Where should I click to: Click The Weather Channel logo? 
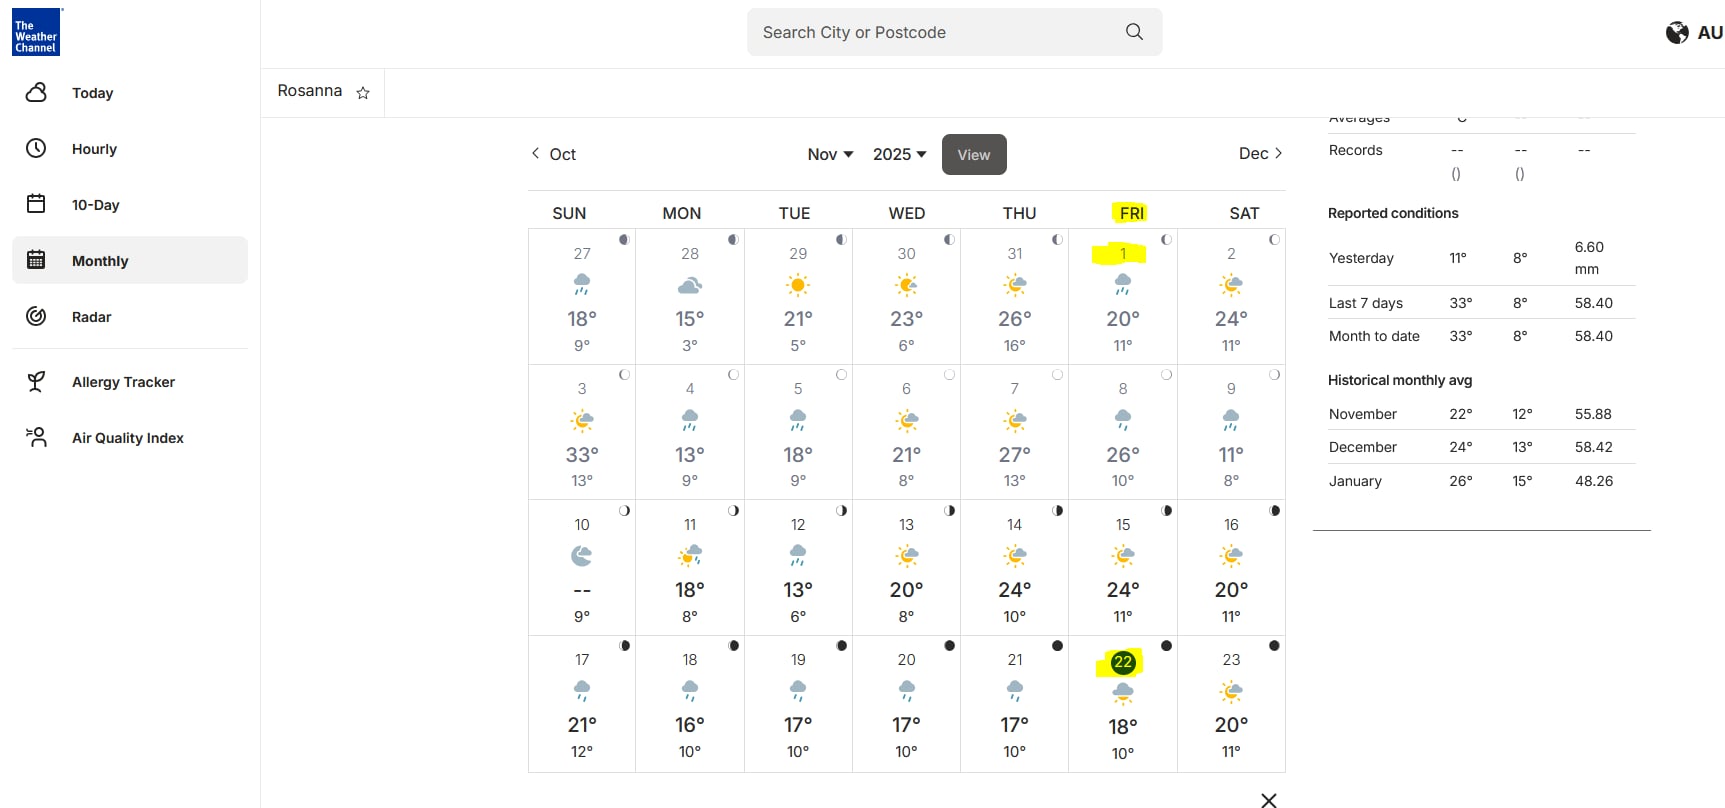point(36,32)
